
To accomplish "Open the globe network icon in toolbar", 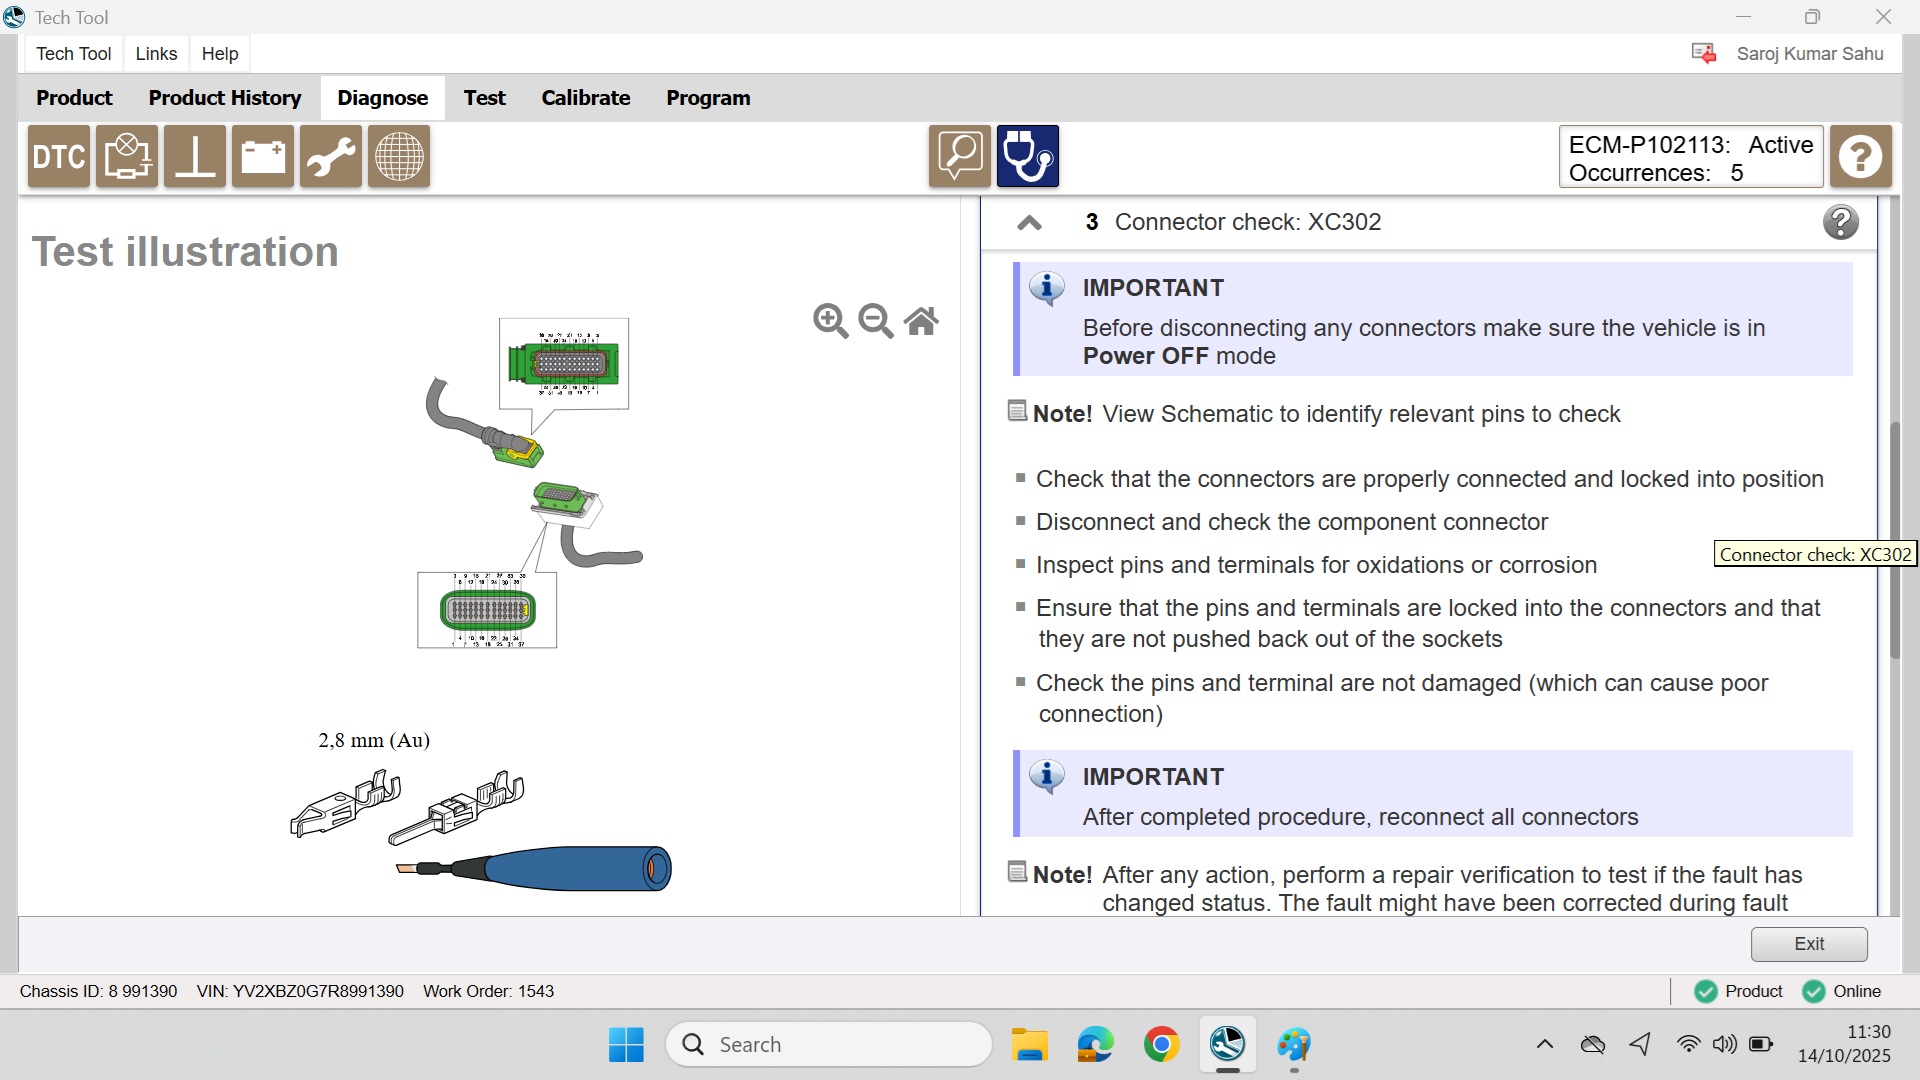I will 399,157.
